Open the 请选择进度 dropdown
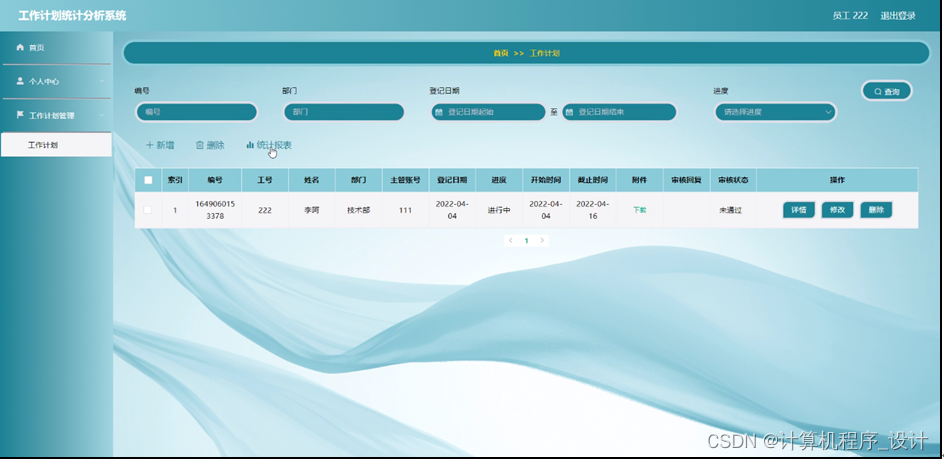The height and width of the screenshot is (460, 944). [x=775, y=112]
